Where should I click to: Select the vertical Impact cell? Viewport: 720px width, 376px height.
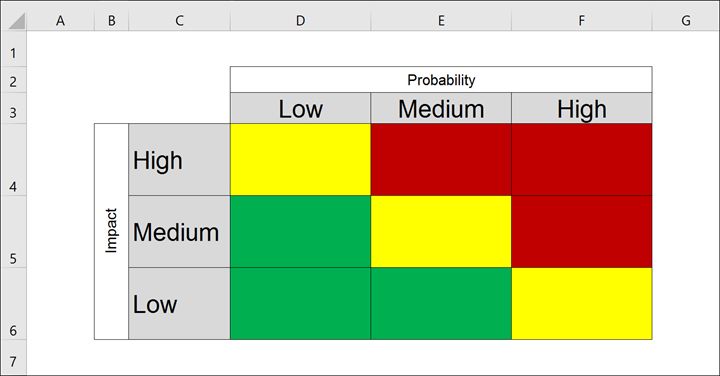[x=111, y=231]
